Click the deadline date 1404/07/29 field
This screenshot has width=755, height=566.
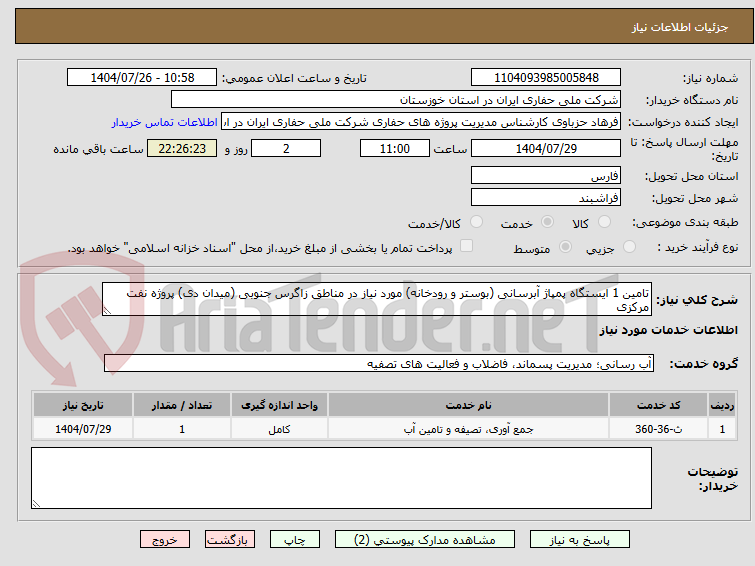[546, 148]
